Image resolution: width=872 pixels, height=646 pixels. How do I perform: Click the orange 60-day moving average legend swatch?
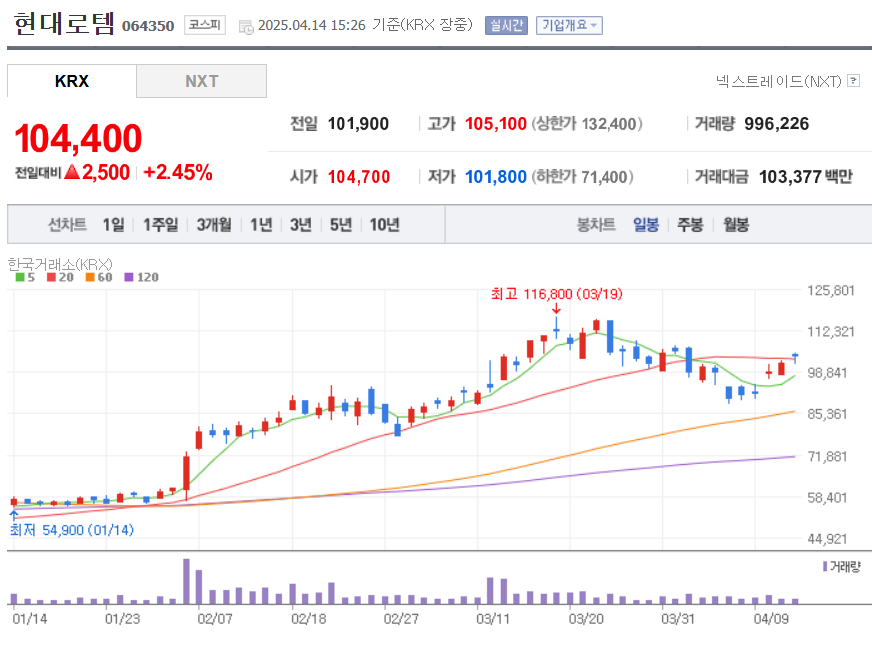90,277
